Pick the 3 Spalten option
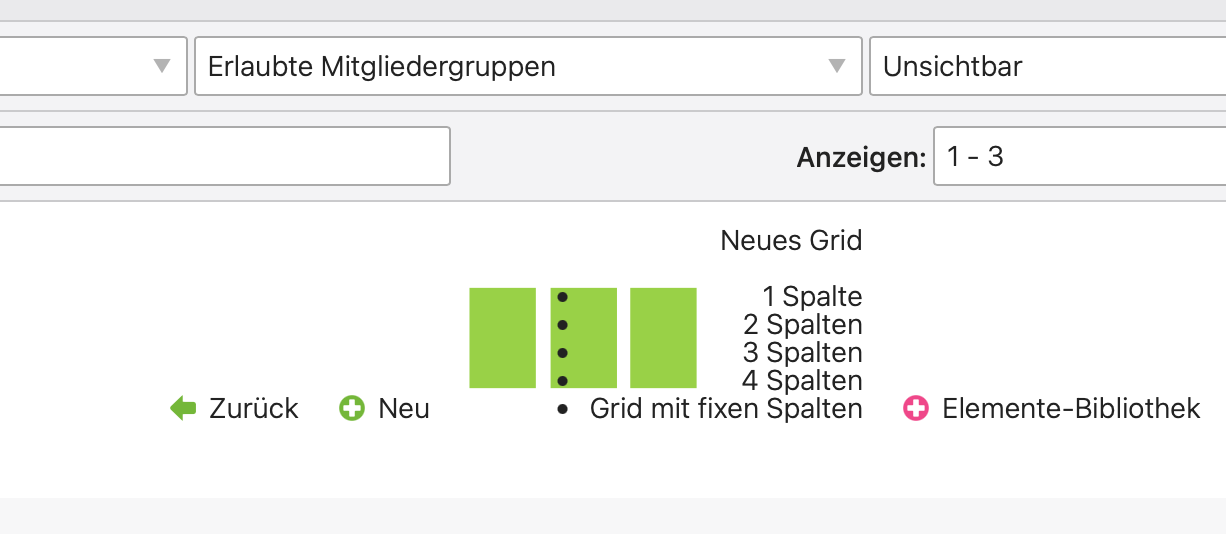Screen dimensions: 1226x534 [x=802, y=353]
